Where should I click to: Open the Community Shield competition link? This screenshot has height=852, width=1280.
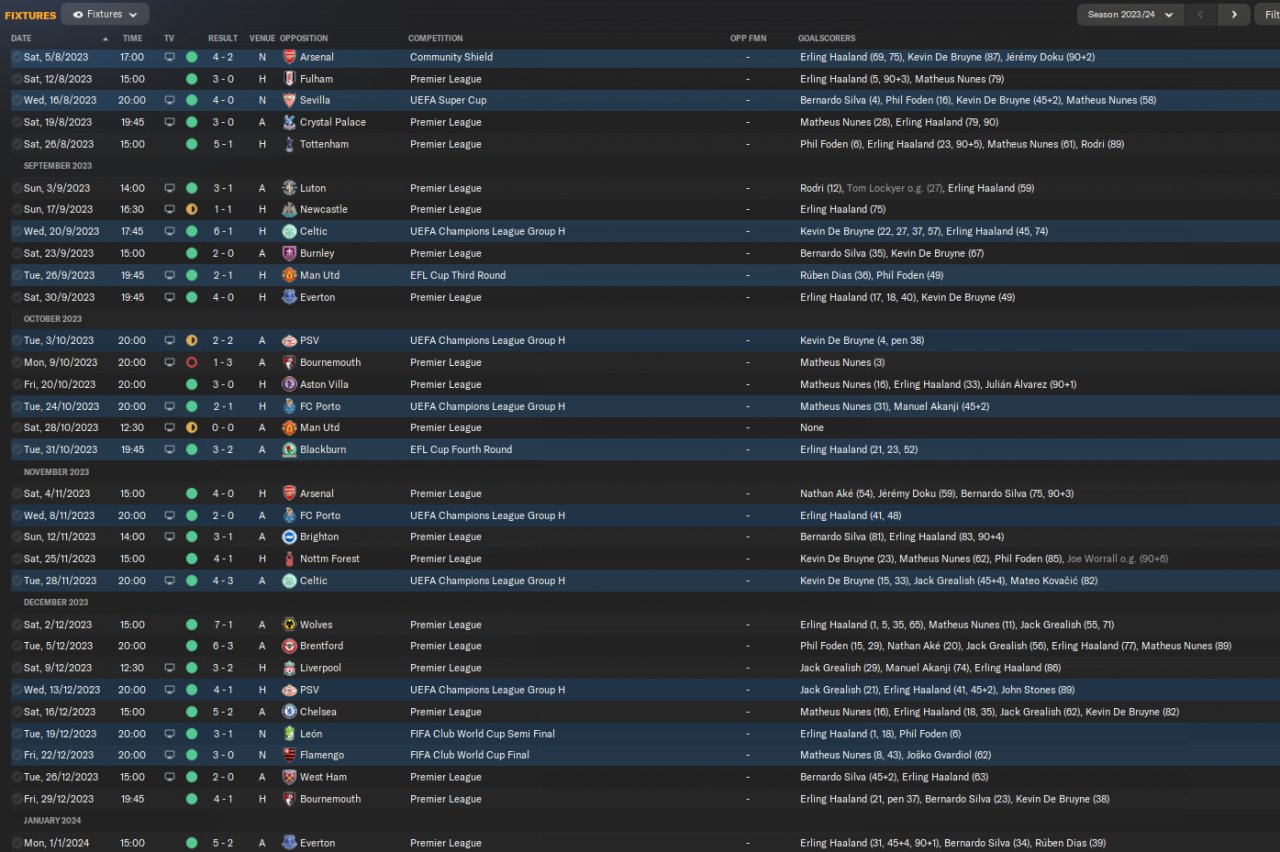click(x=451, y=57)
